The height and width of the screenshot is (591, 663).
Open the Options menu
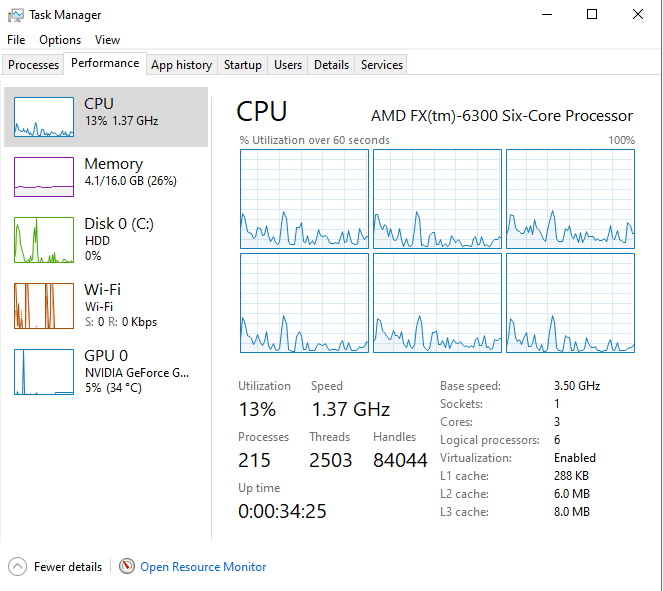point(60,40)
